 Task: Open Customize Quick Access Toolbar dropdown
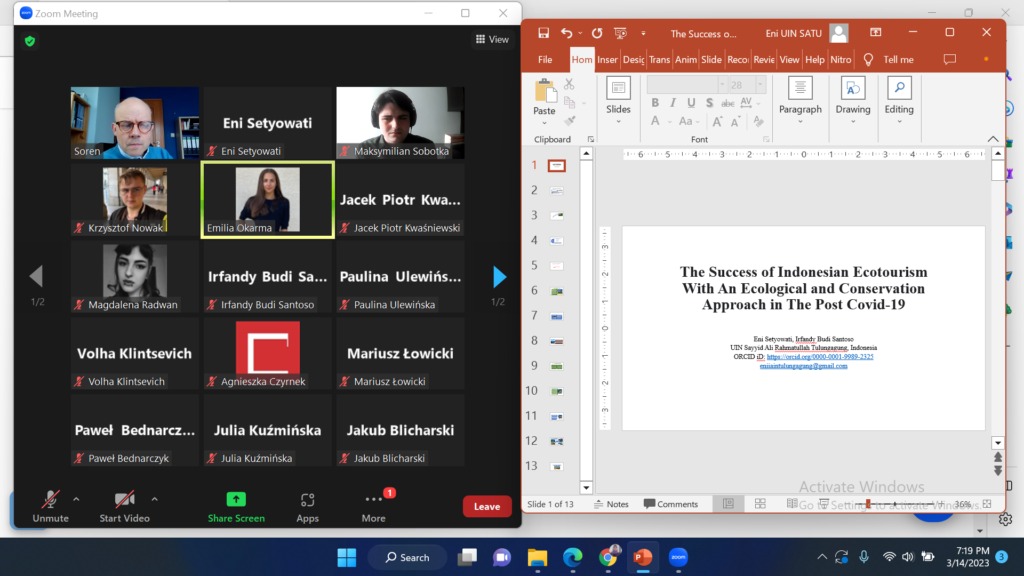[x=643, y=33]
